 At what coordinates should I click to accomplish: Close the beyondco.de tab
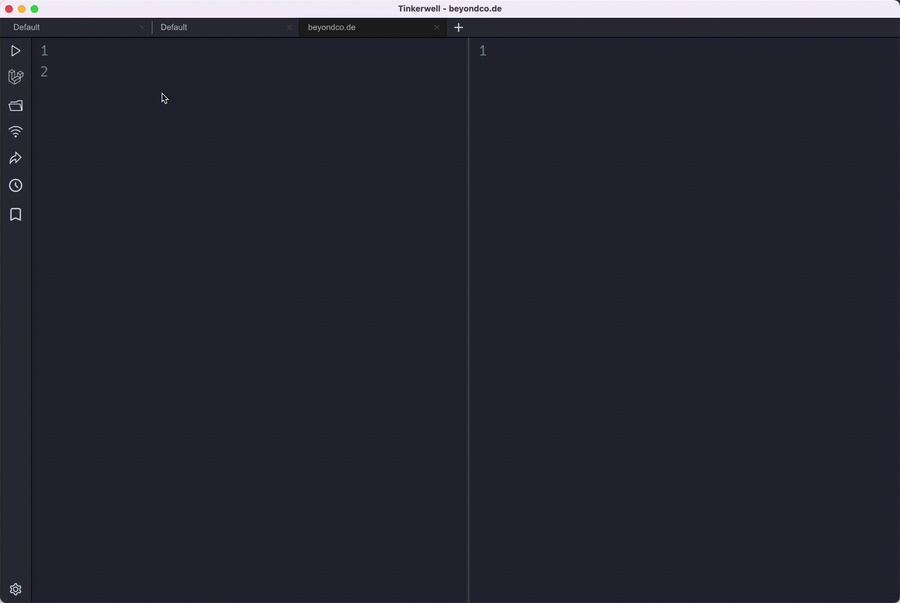pyautogui.click(x=437, y=27)
